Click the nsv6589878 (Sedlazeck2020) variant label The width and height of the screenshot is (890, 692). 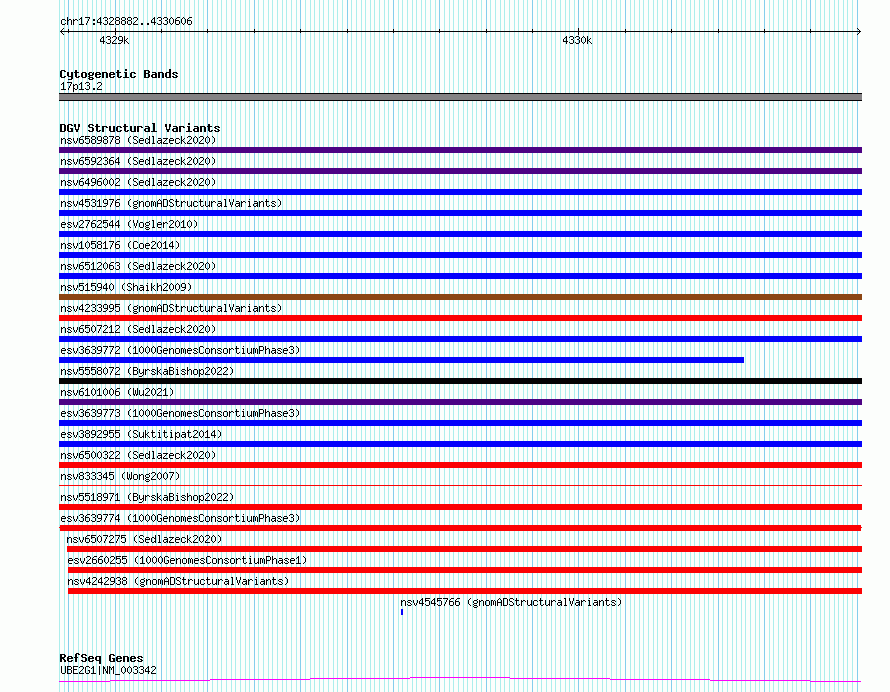click(138, 140)
